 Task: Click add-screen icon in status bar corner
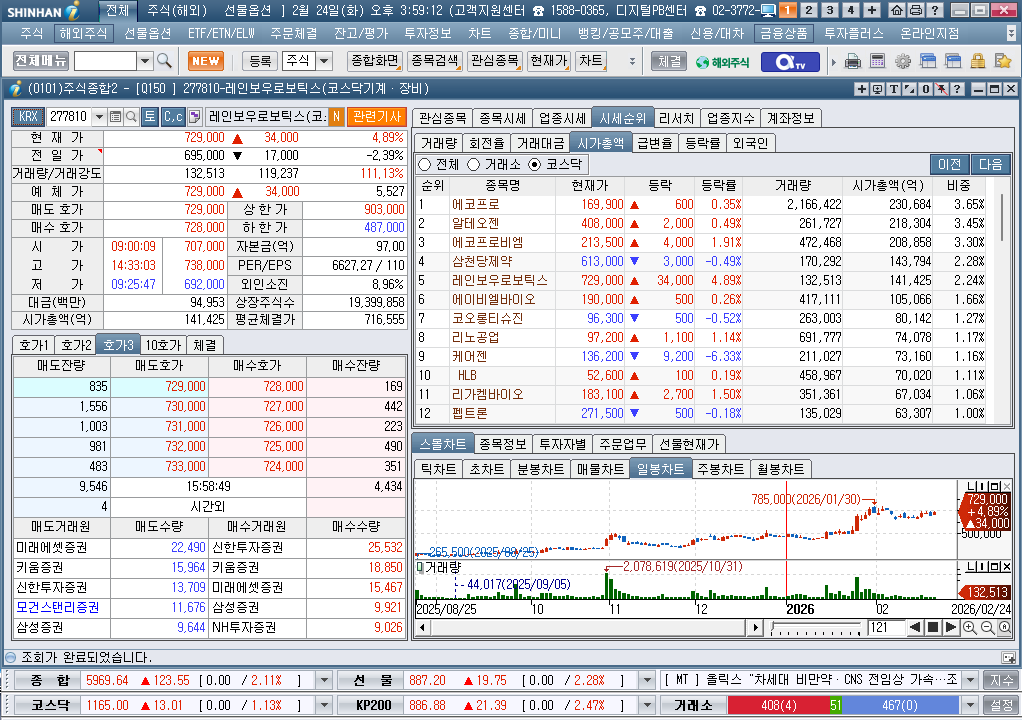[x=1008, y=657]
